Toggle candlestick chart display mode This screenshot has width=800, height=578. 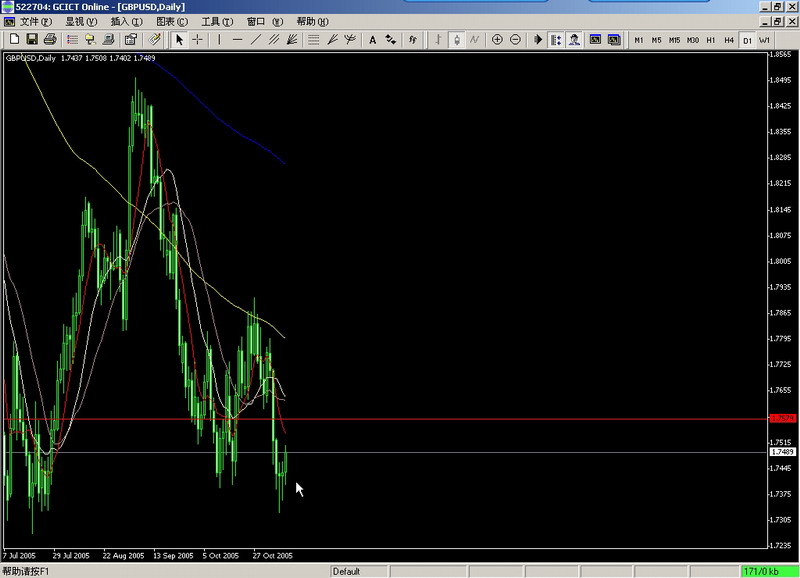(x=456, y=40)
